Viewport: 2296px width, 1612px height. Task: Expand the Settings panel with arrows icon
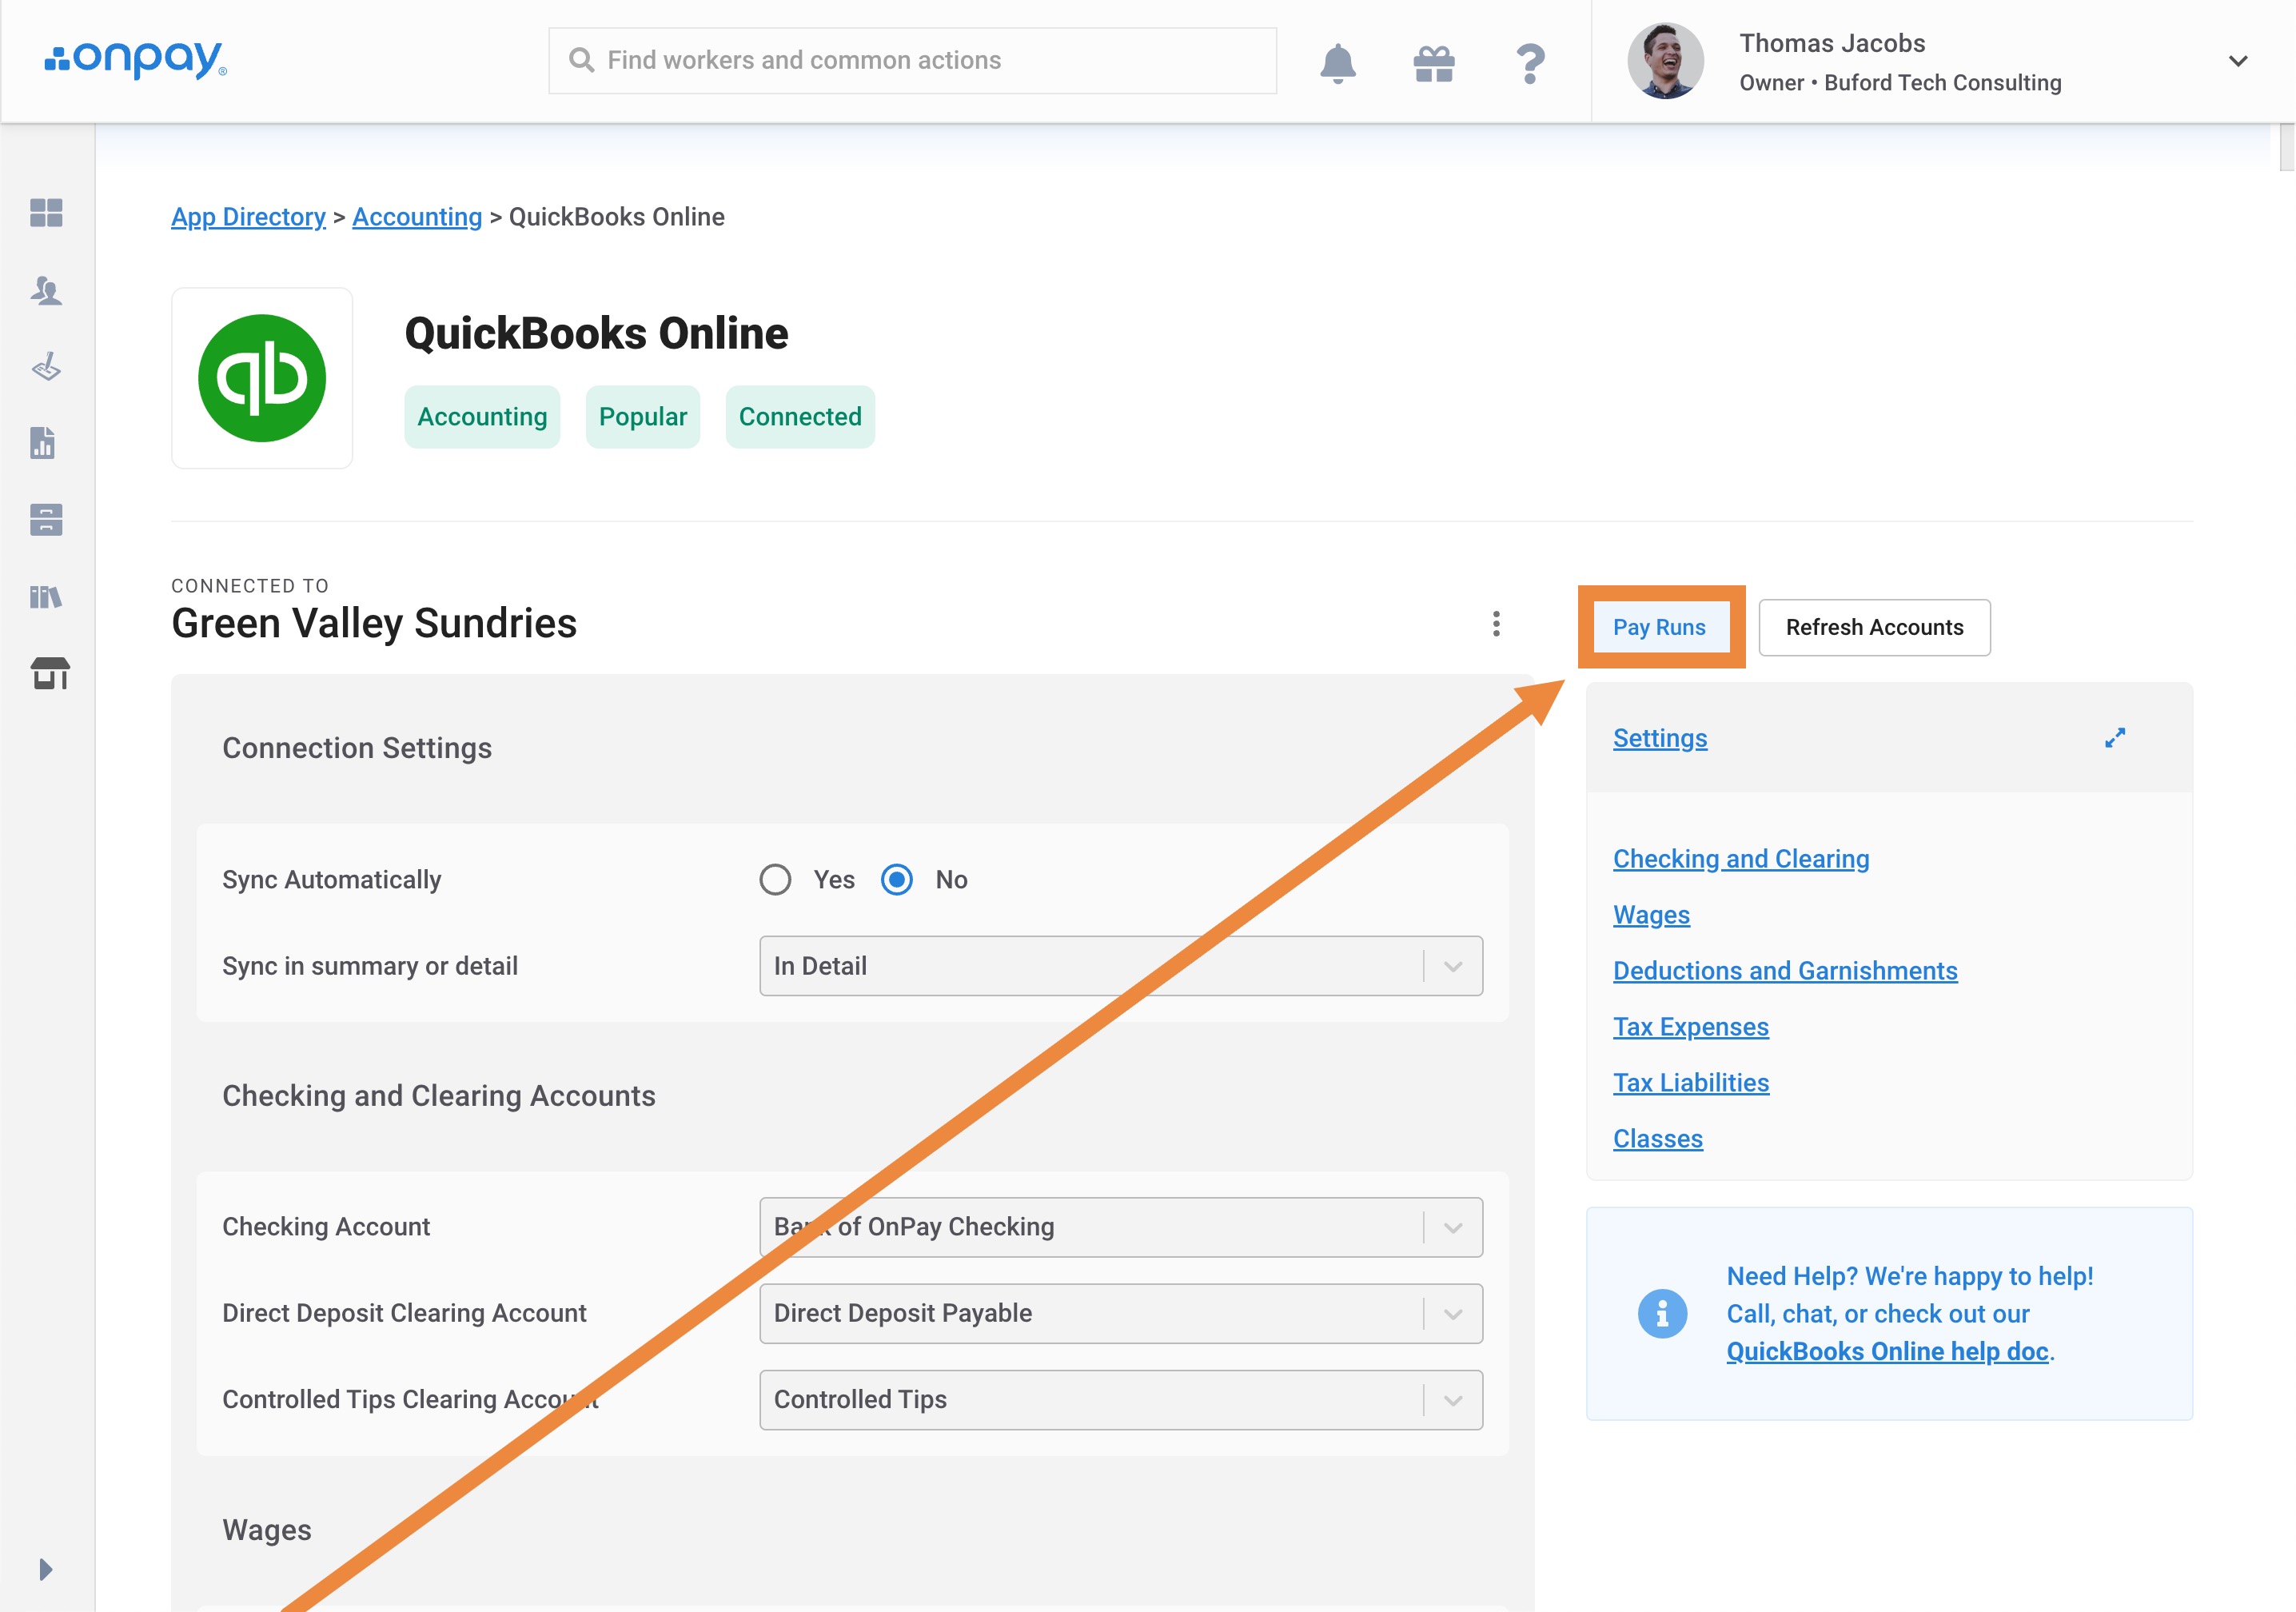2115,738
